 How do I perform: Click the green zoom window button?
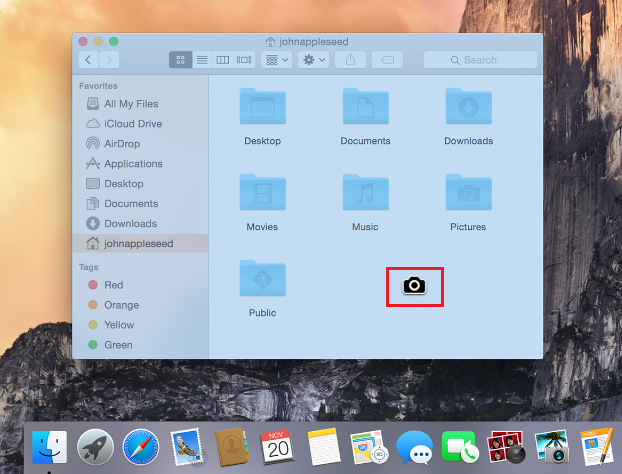pyautogui.click(x=114, y=41)
